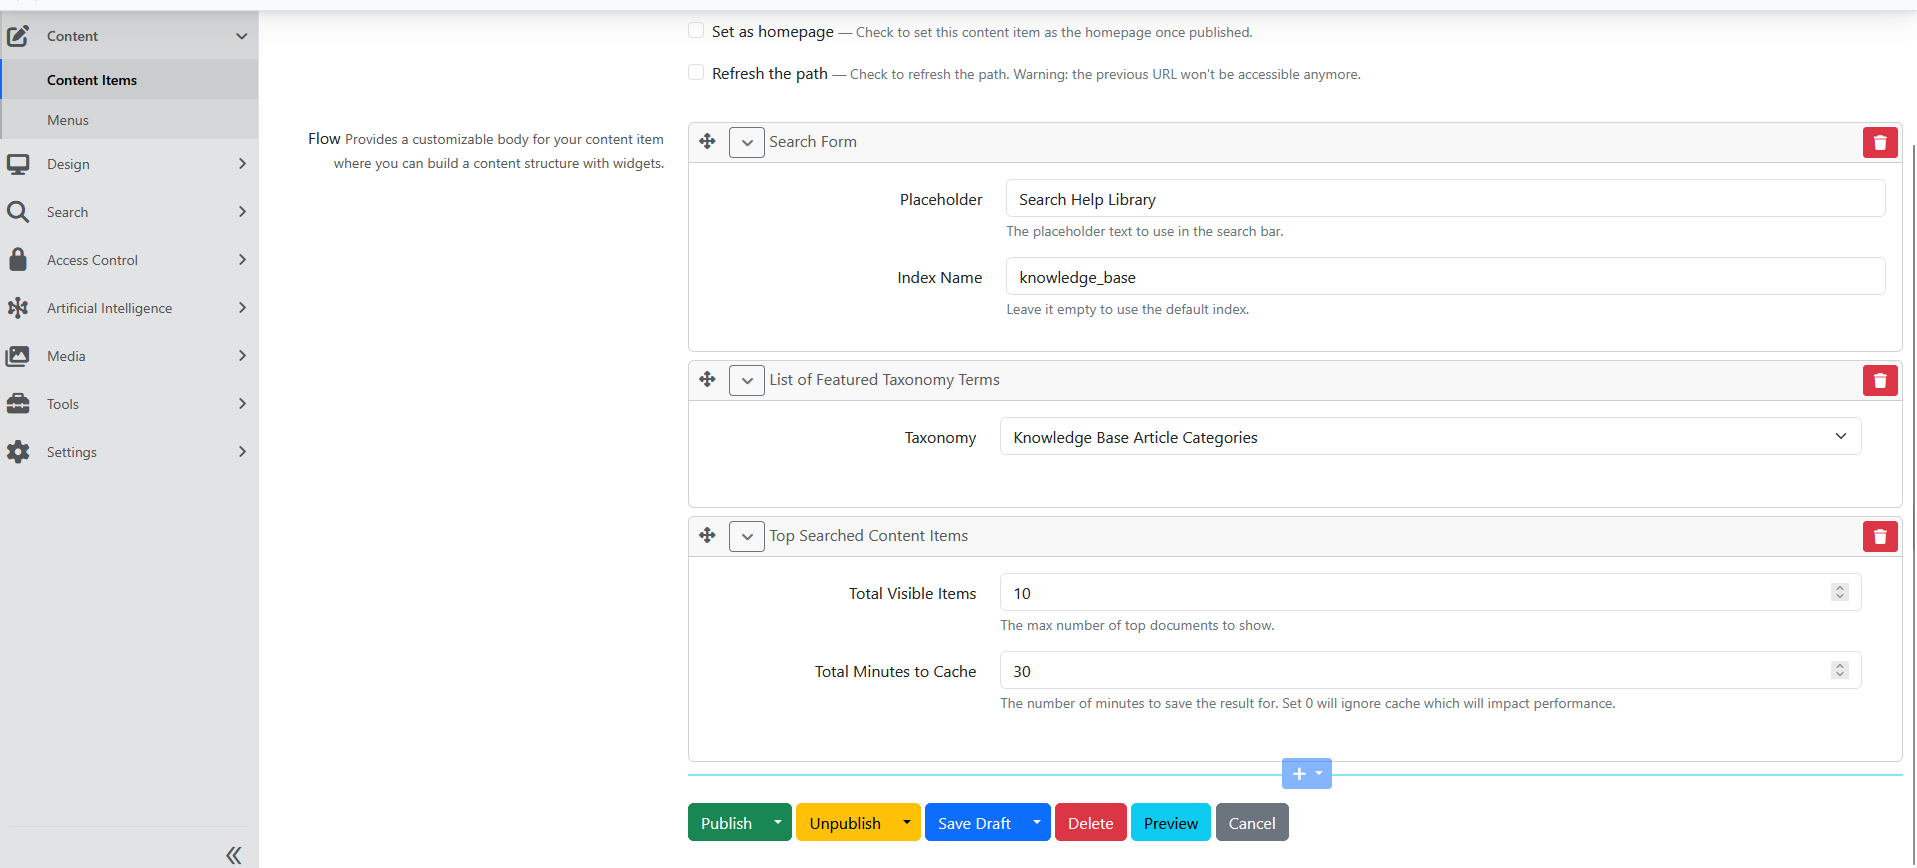Click the Total Visible Items field

coord(1430,593)
